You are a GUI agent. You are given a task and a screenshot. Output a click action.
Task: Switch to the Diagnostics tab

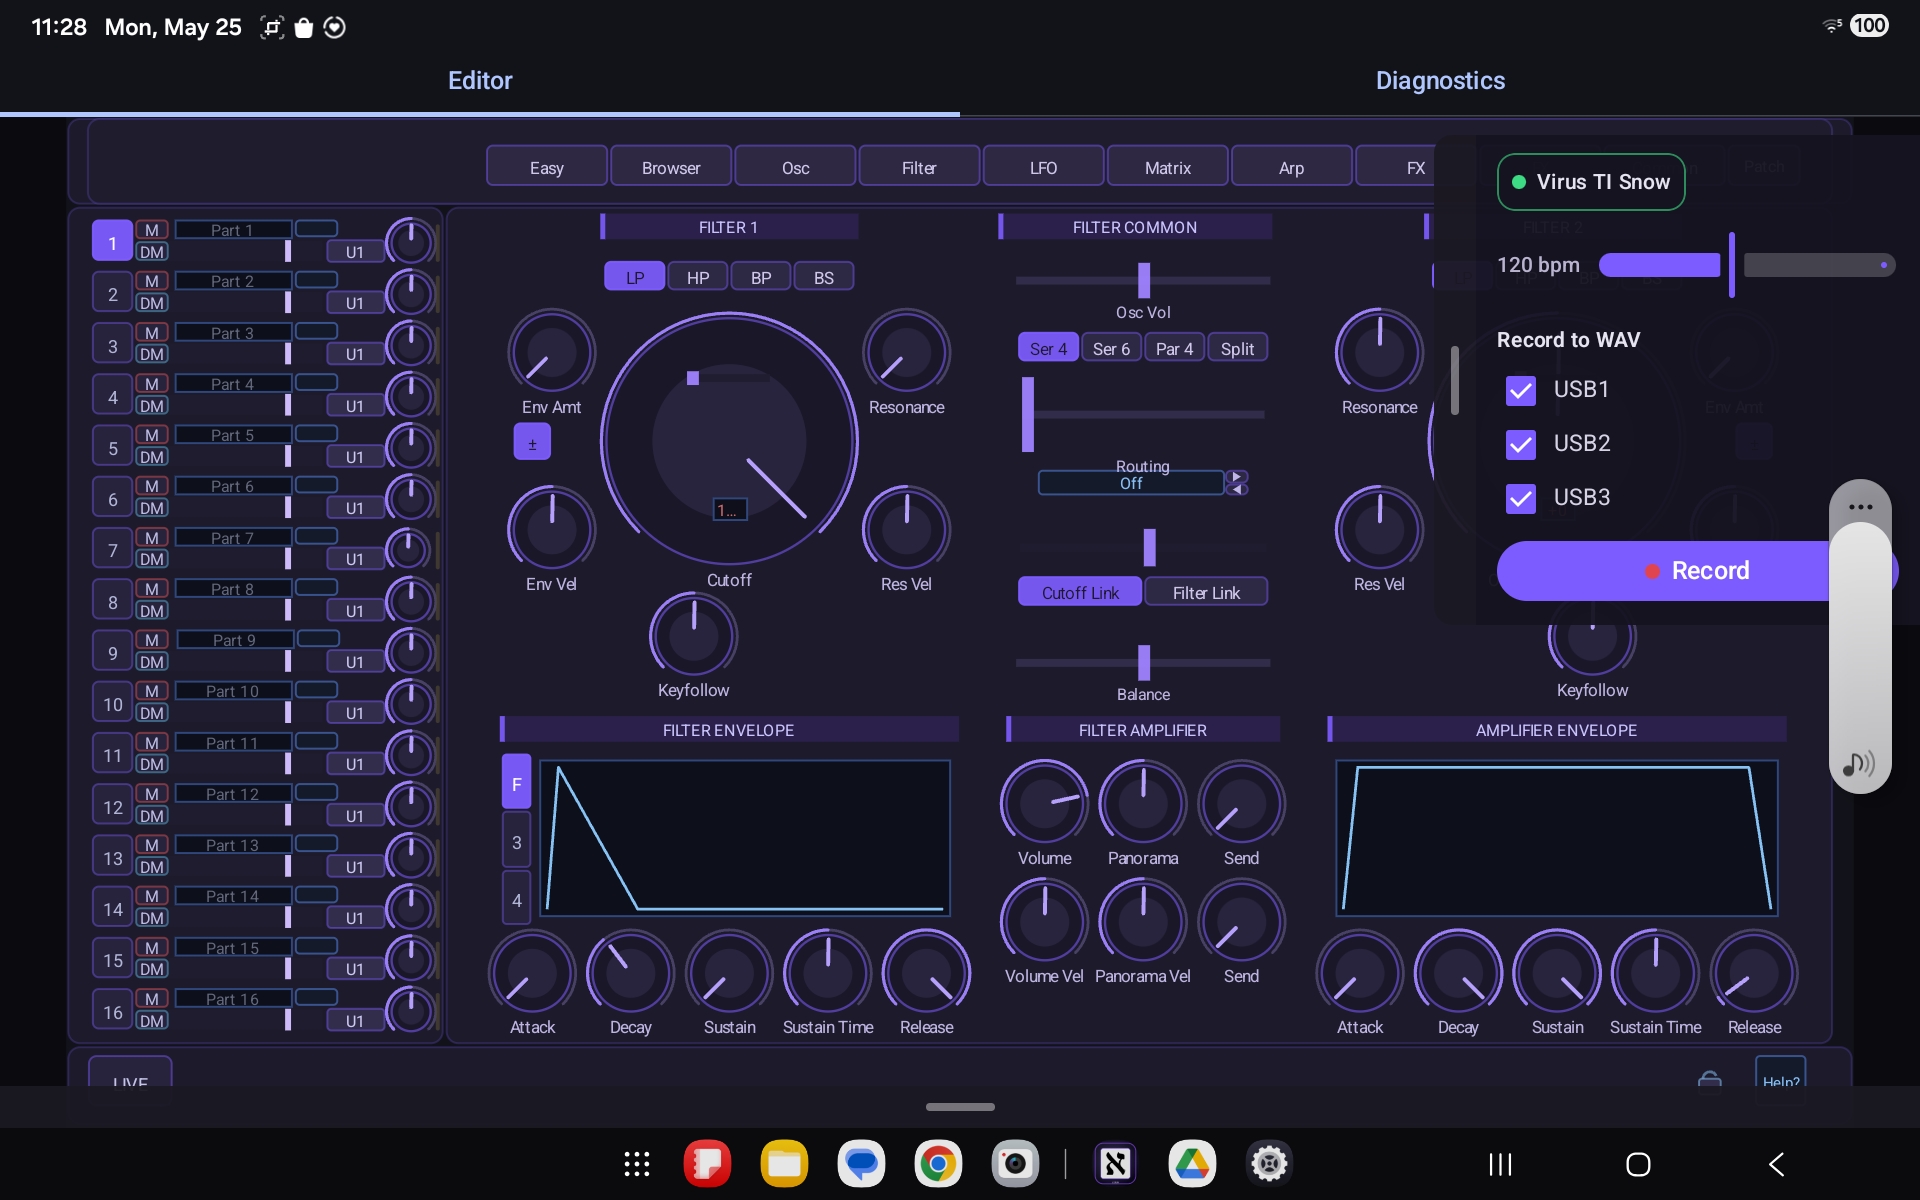coord(1440,81)
